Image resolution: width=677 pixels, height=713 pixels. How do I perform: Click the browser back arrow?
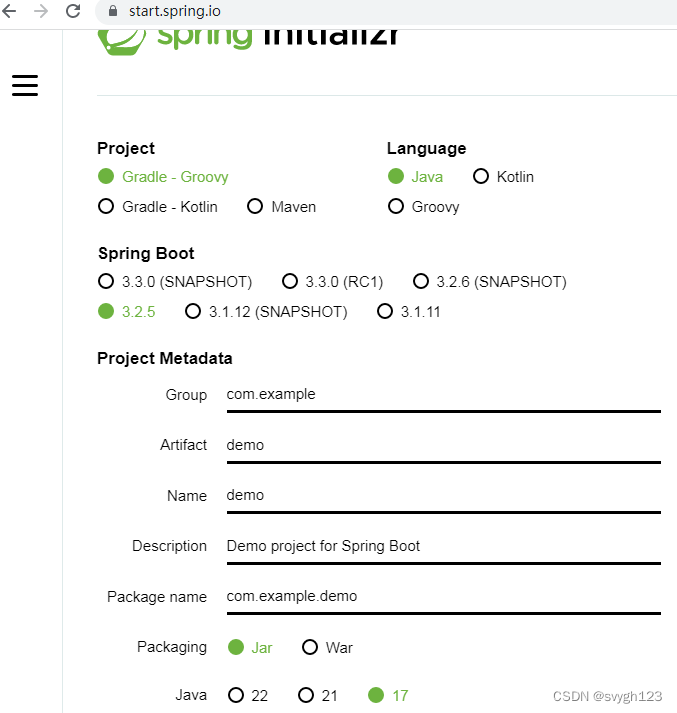pyautogui.click(x=9, y=10)
